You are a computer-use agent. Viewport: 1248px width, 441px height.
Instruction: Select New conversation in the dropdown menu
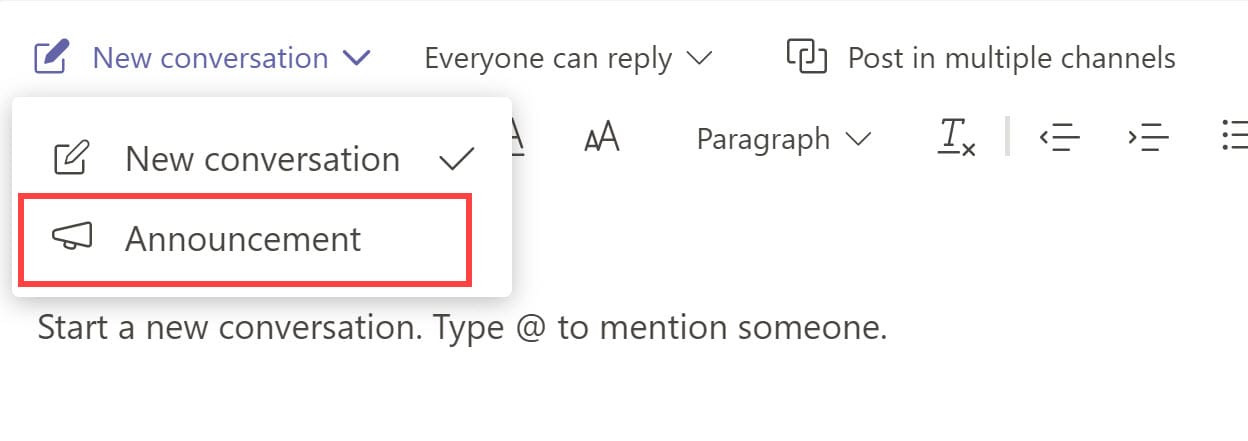262,159
